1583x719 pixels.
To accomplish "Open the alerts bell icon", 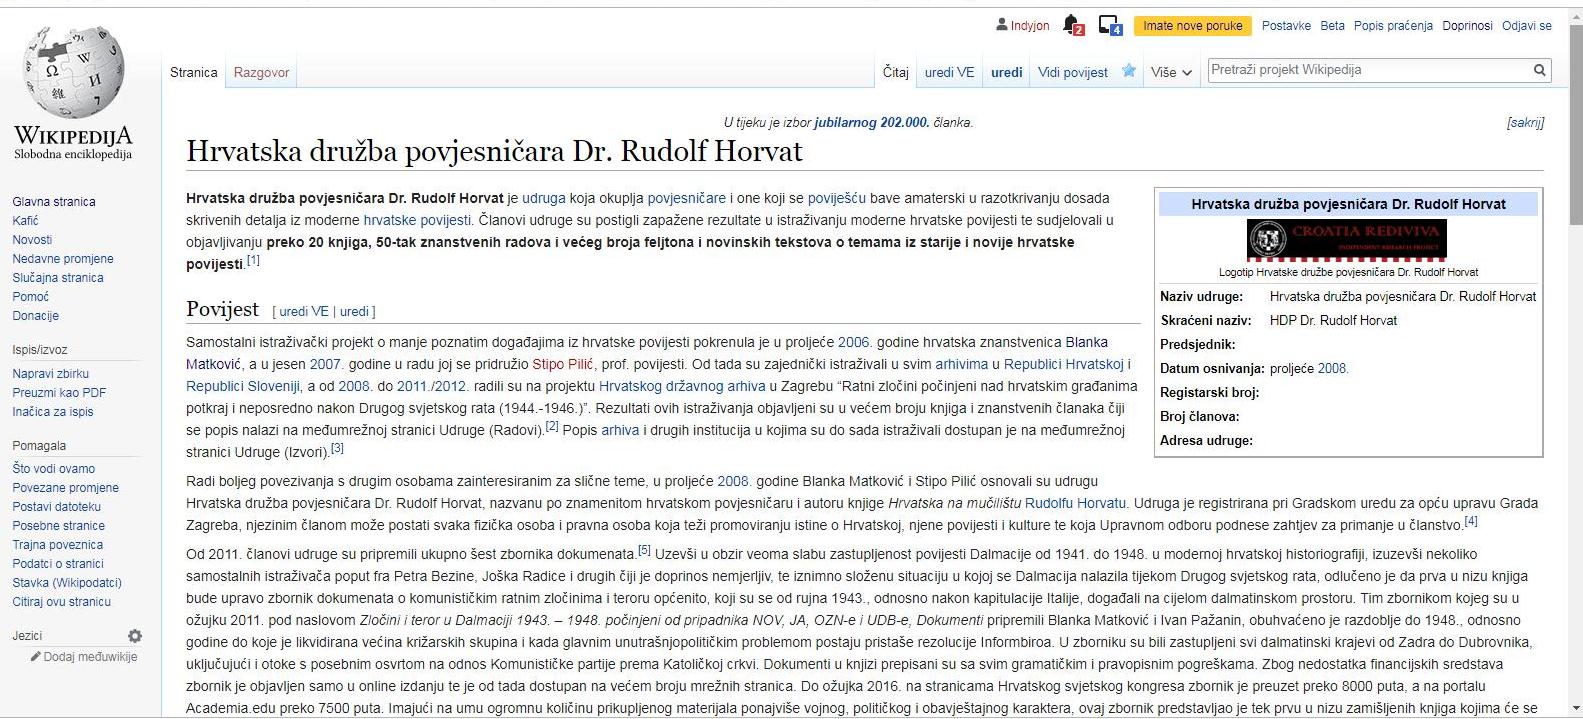I will pyautogui.click(x=1072, y=25).
